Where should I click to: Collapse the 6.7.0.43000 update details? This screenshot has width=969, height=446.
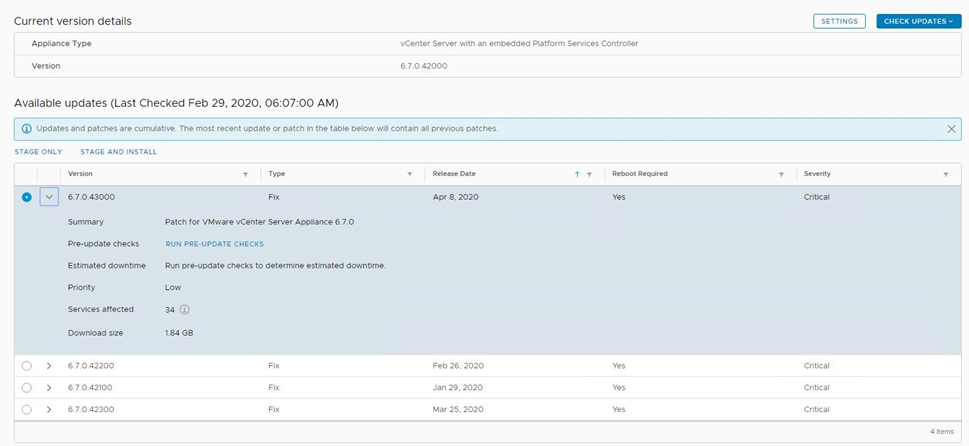(x=49, y=197)
